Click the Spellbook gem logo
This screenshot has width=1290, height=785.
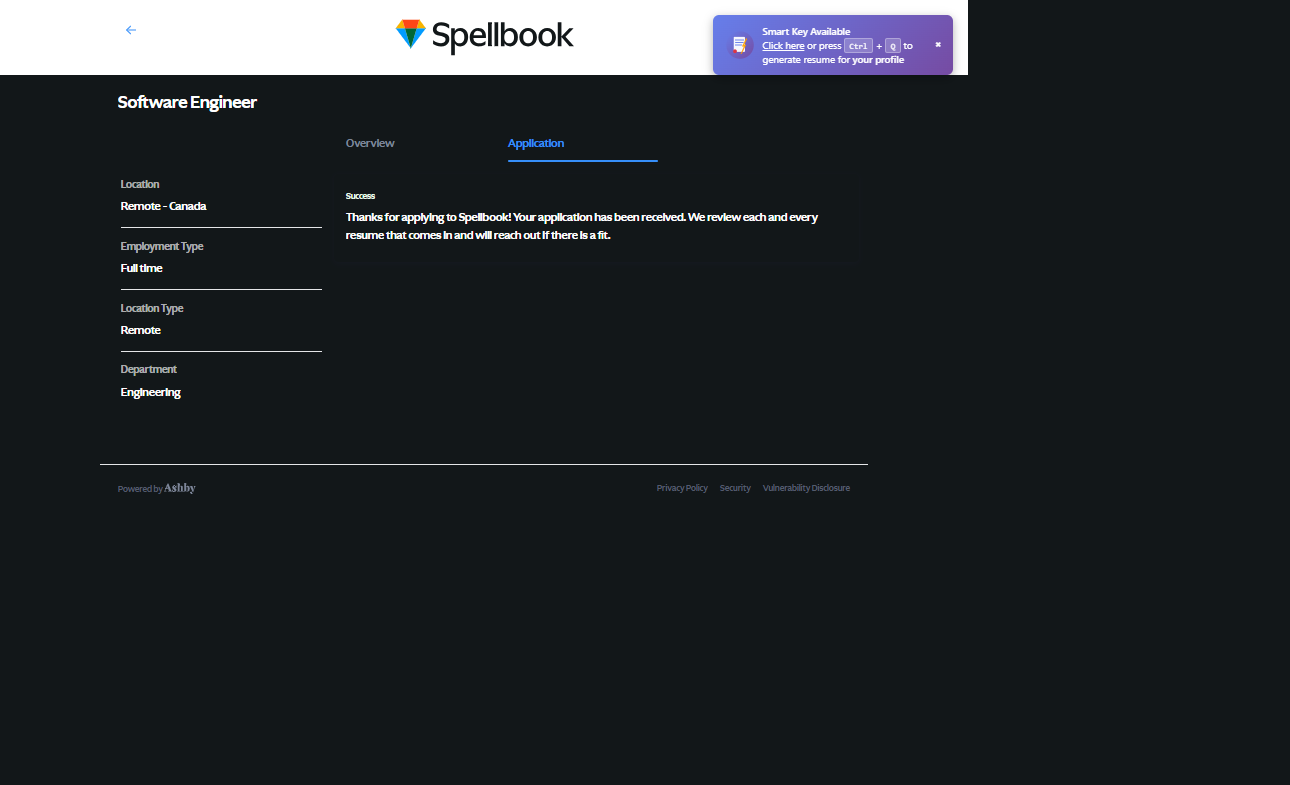tap(411, 35)
